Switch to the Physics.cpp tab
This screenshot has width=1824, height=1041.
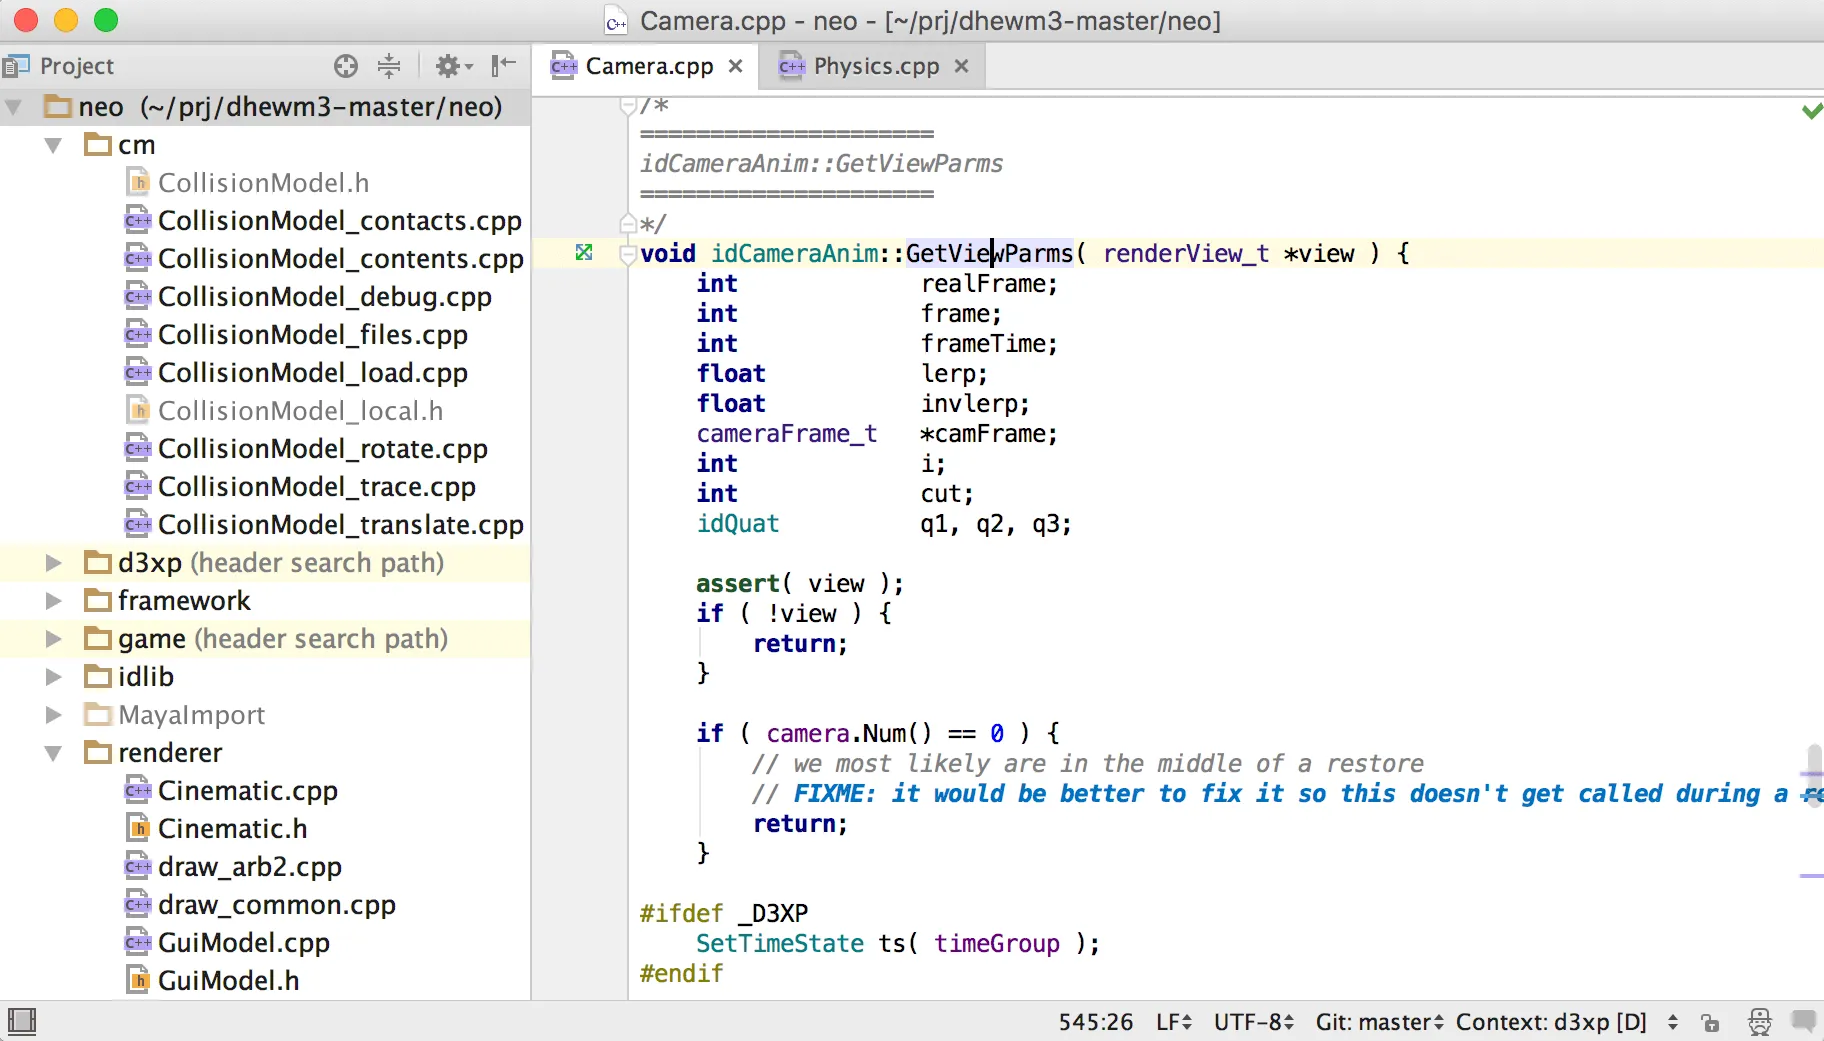pos(875,66)
